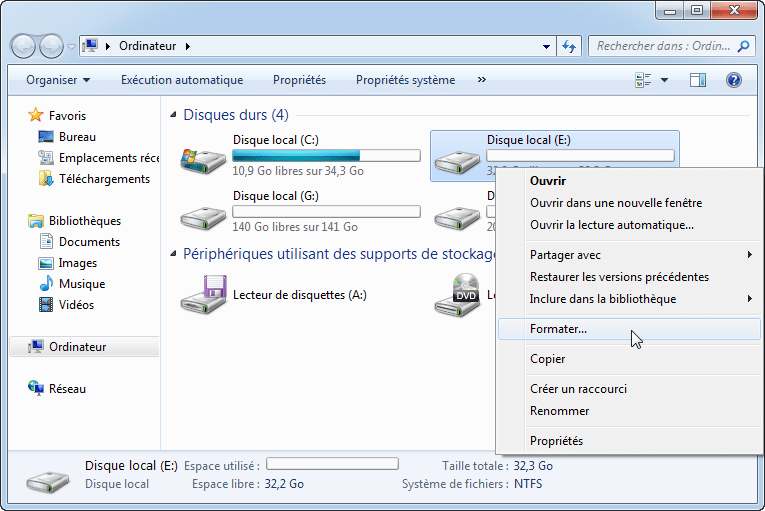Expand the arrow after Ordinateur in address bar

188,46
